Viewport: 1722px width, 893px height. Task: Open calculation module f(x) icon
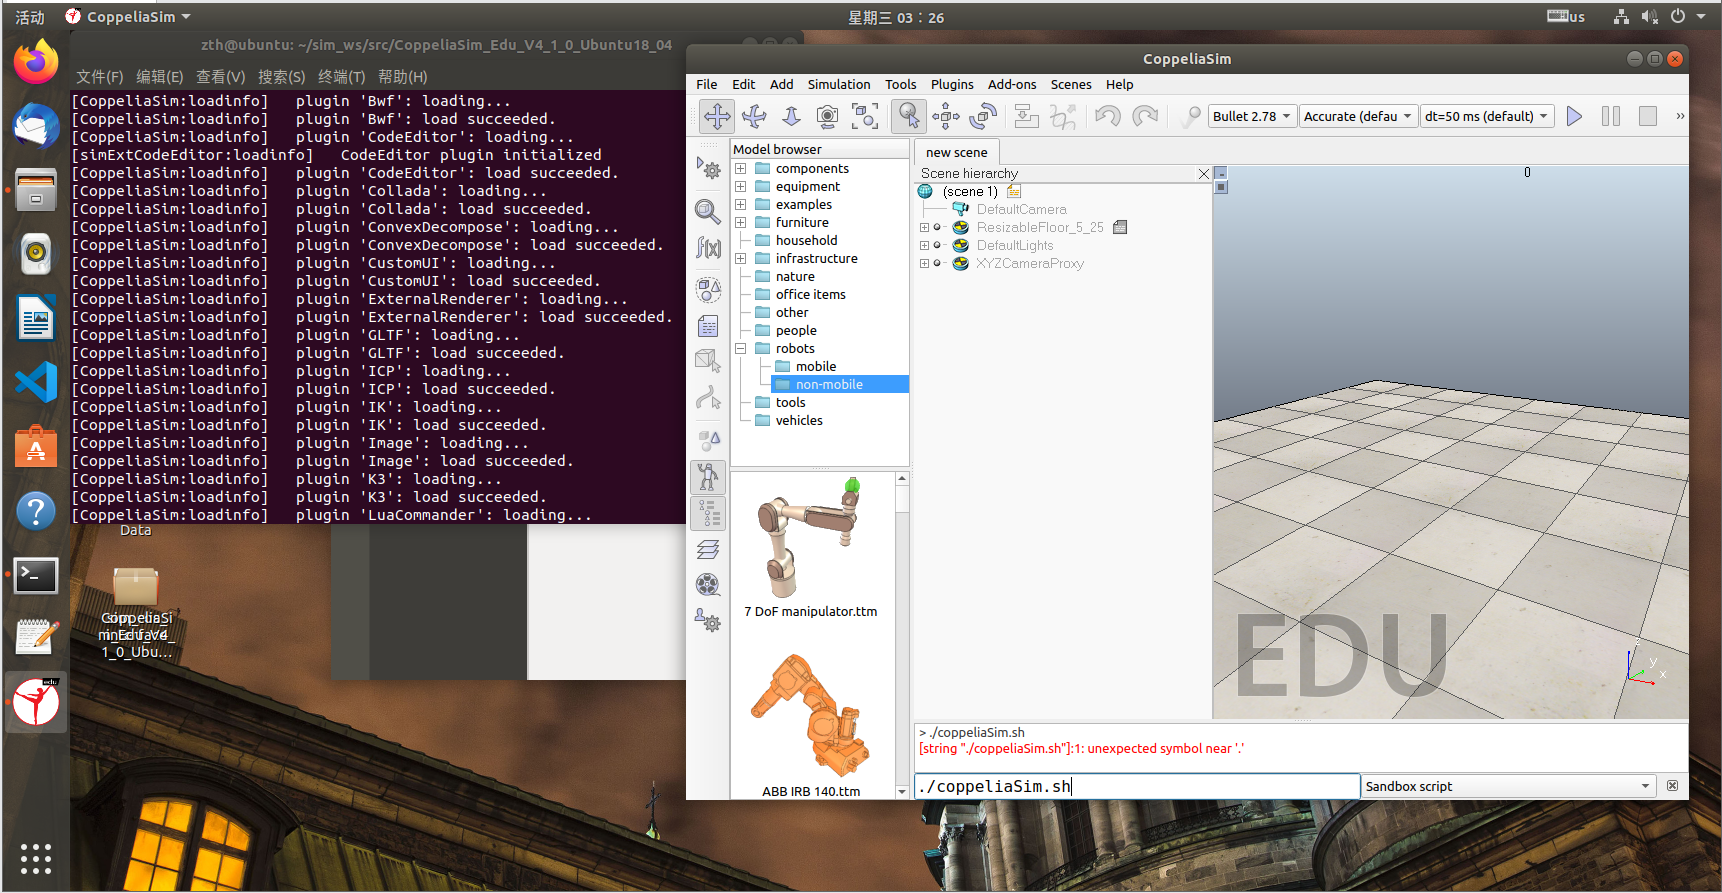[x=708, y=247]
